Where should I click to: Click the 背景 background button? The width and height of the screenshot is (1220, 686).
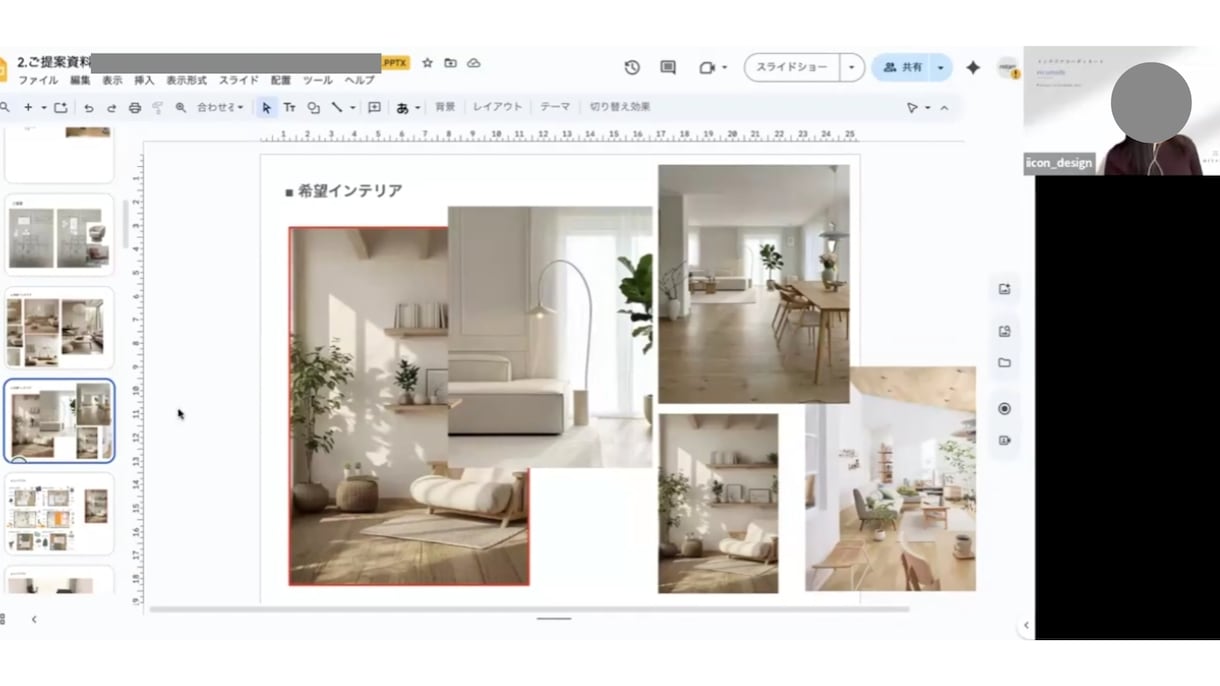click(x=445, y=107)
